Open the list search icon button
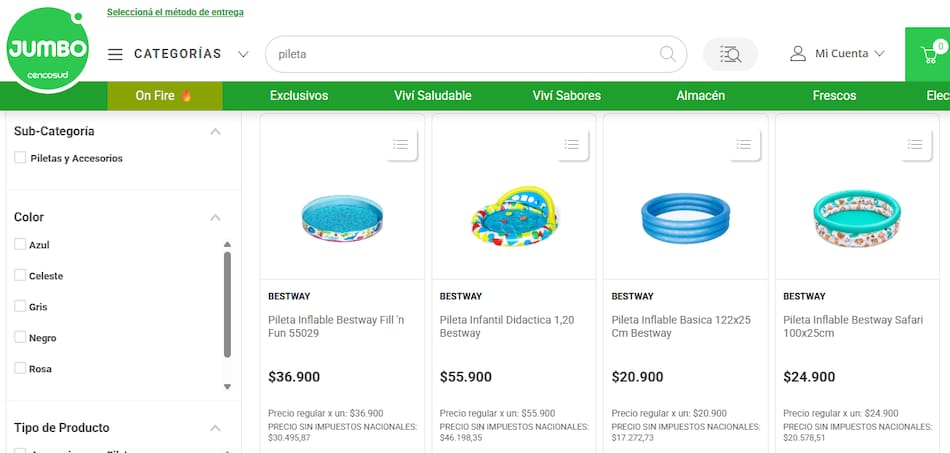This screenshot has height=453, width=950. pos(730,54)
